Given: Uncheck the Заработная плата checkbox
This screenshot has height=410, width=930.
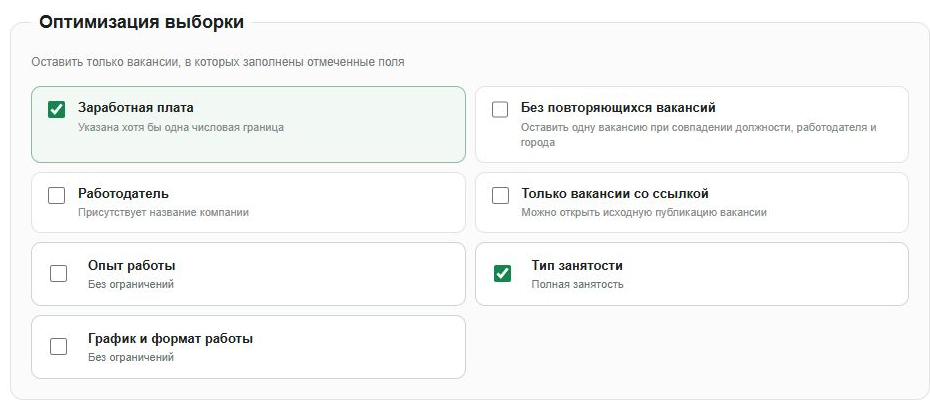Looking at the screenshot, I should tap(56, 110).
